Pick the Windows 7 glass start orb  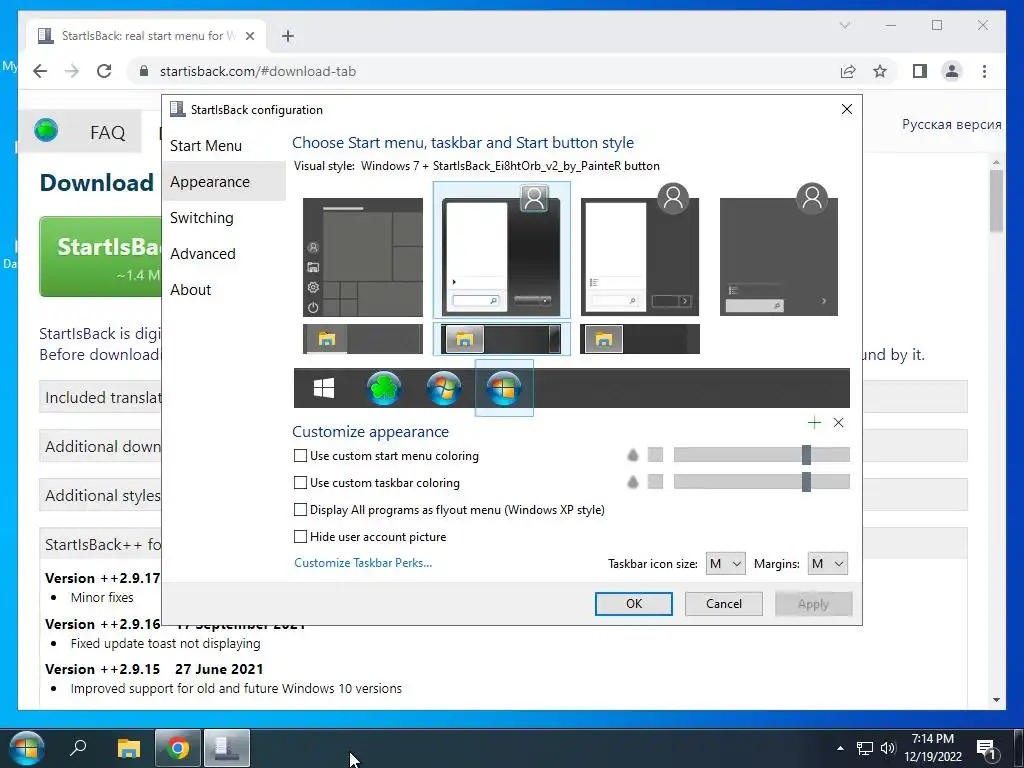point(444,388)
